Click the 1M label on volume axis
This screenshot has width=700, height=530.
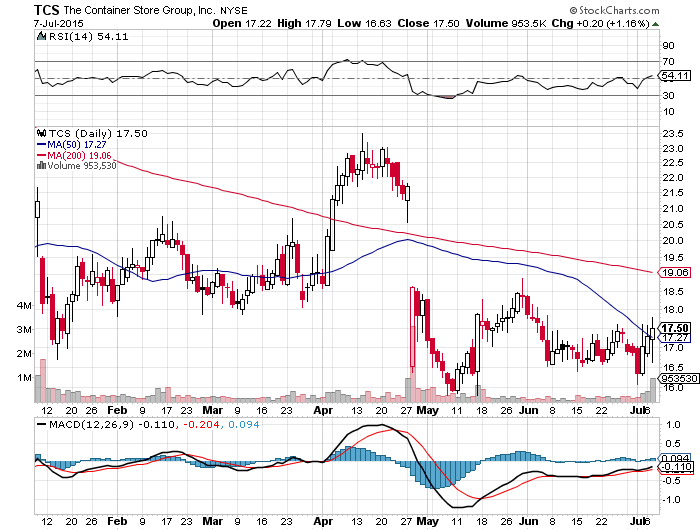click(x=24, y=378)
